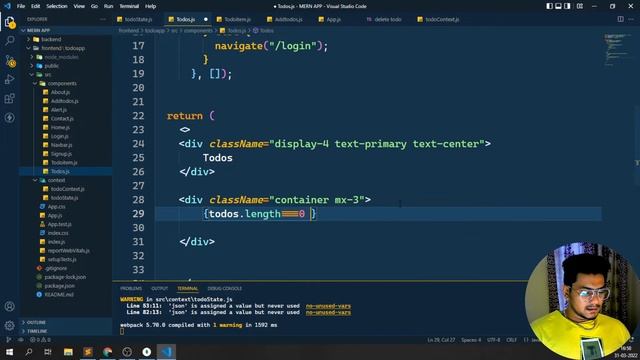The image size is (640, 360).
Task: Open the View menu
Action: [x=79, y=6]
